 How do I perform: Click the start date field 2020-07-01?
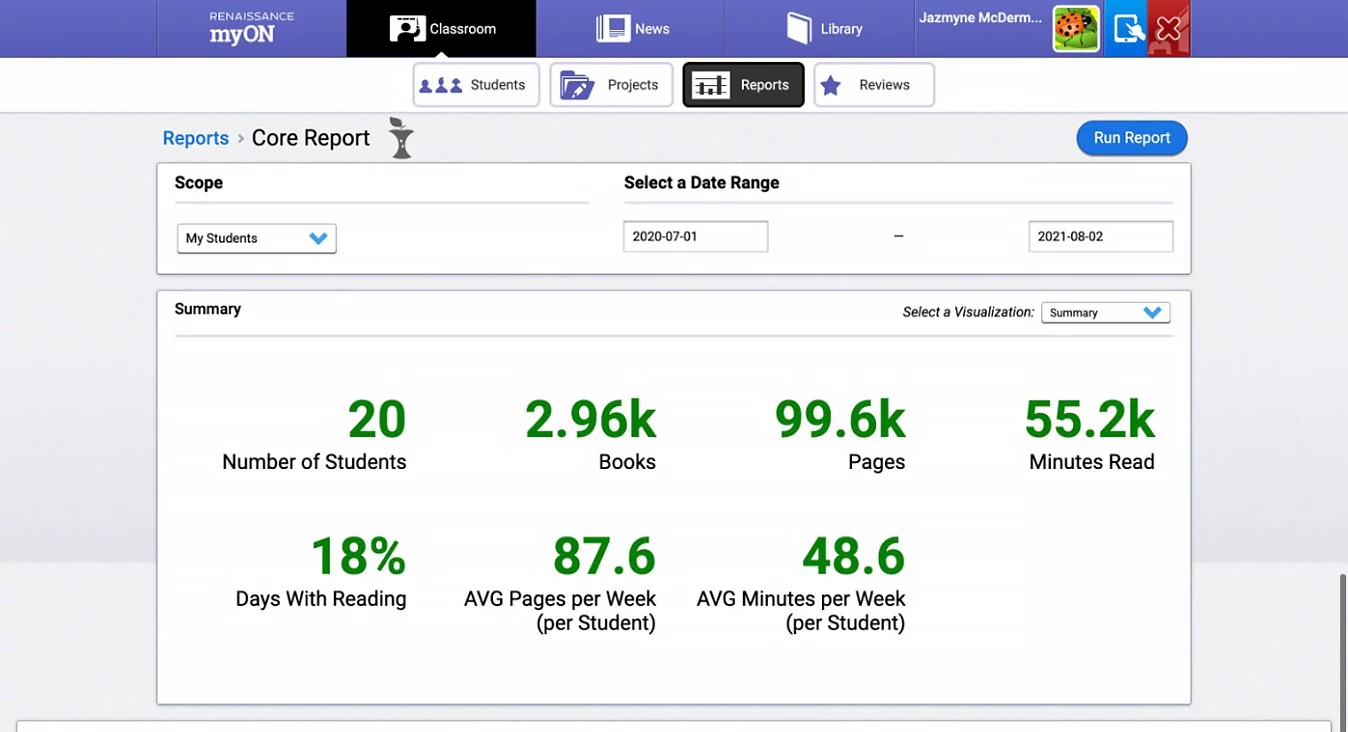tap(696, 237)
